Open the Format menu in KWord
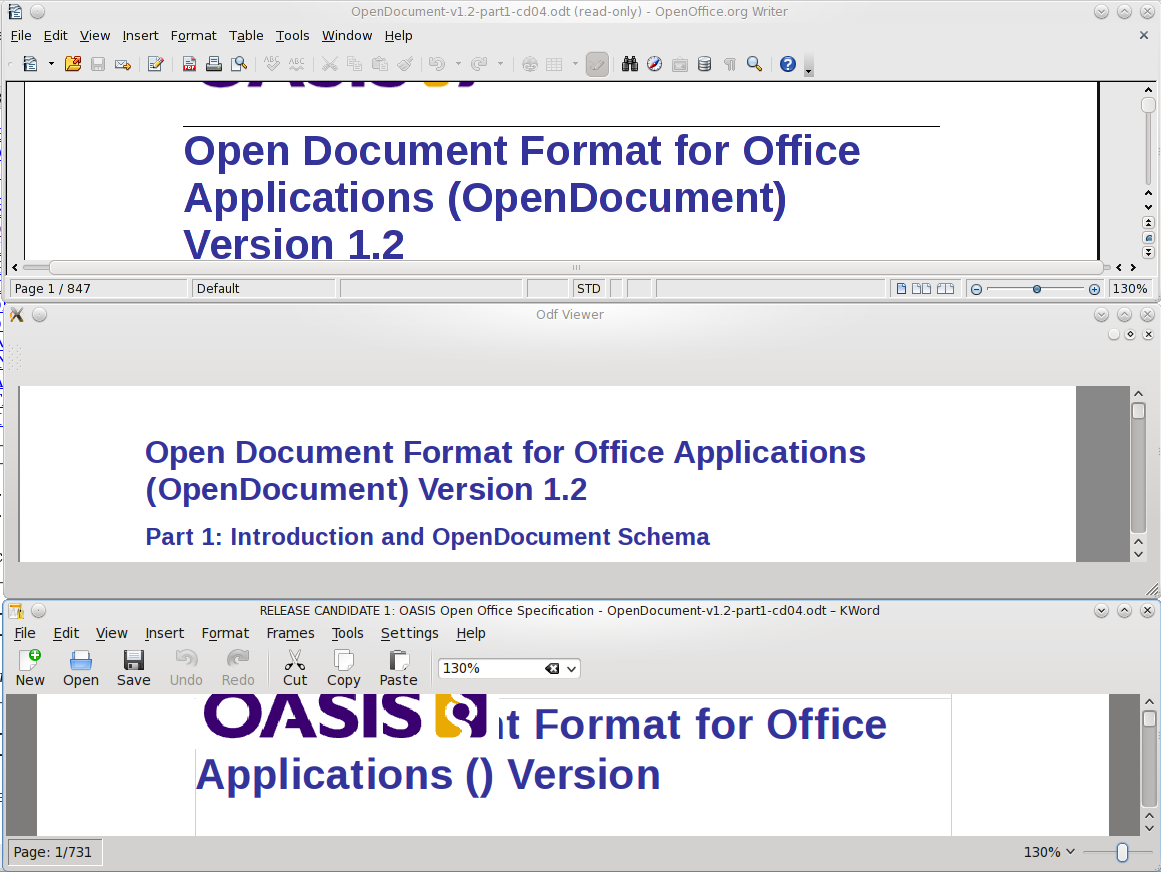1161x872 pixels. tap(225, 633)
